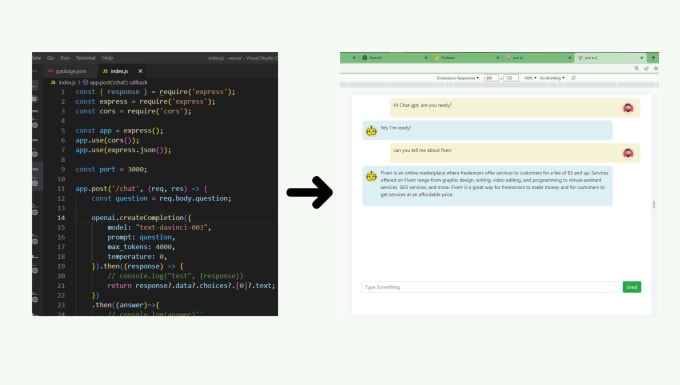Open the Run menu in VS Code
Image resolution: width=680 pixels, height=385 pixels.
tap(65, 58)
